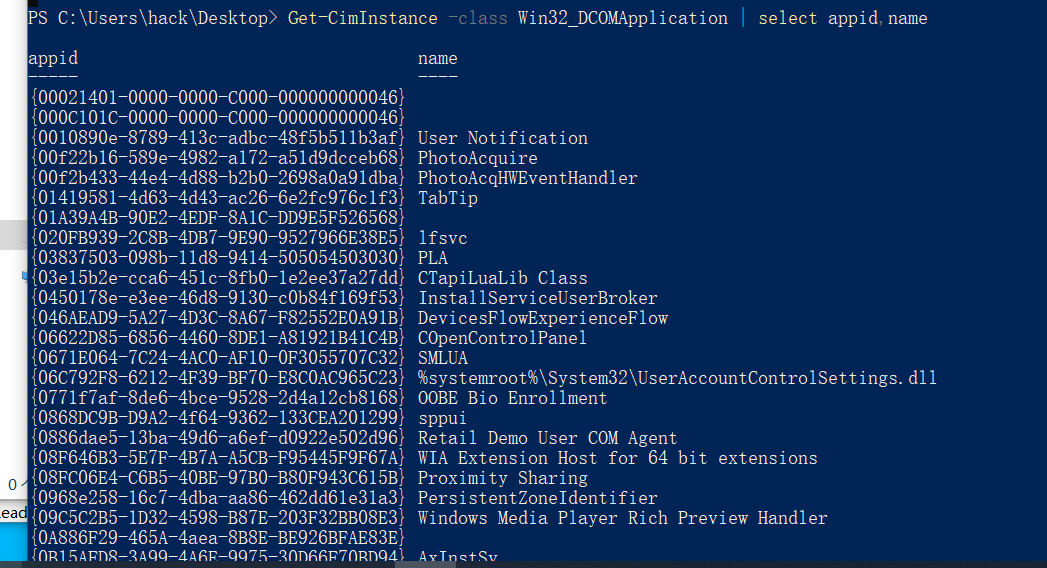Image resolution: width=1047 pixels, height=568 pixels.
Task: Click the UserAccountControlSettings.dll path entry
Action: [x=677, y=378]
